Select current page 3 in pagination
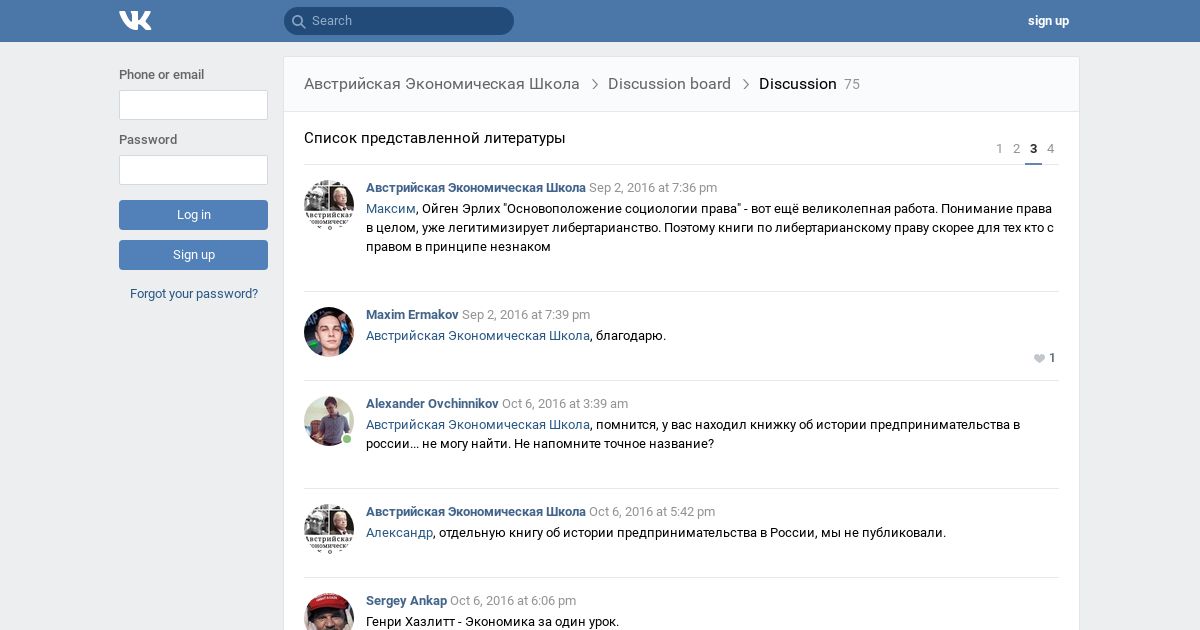This screenshot has height=630, width=1200. coord(1033,149)
